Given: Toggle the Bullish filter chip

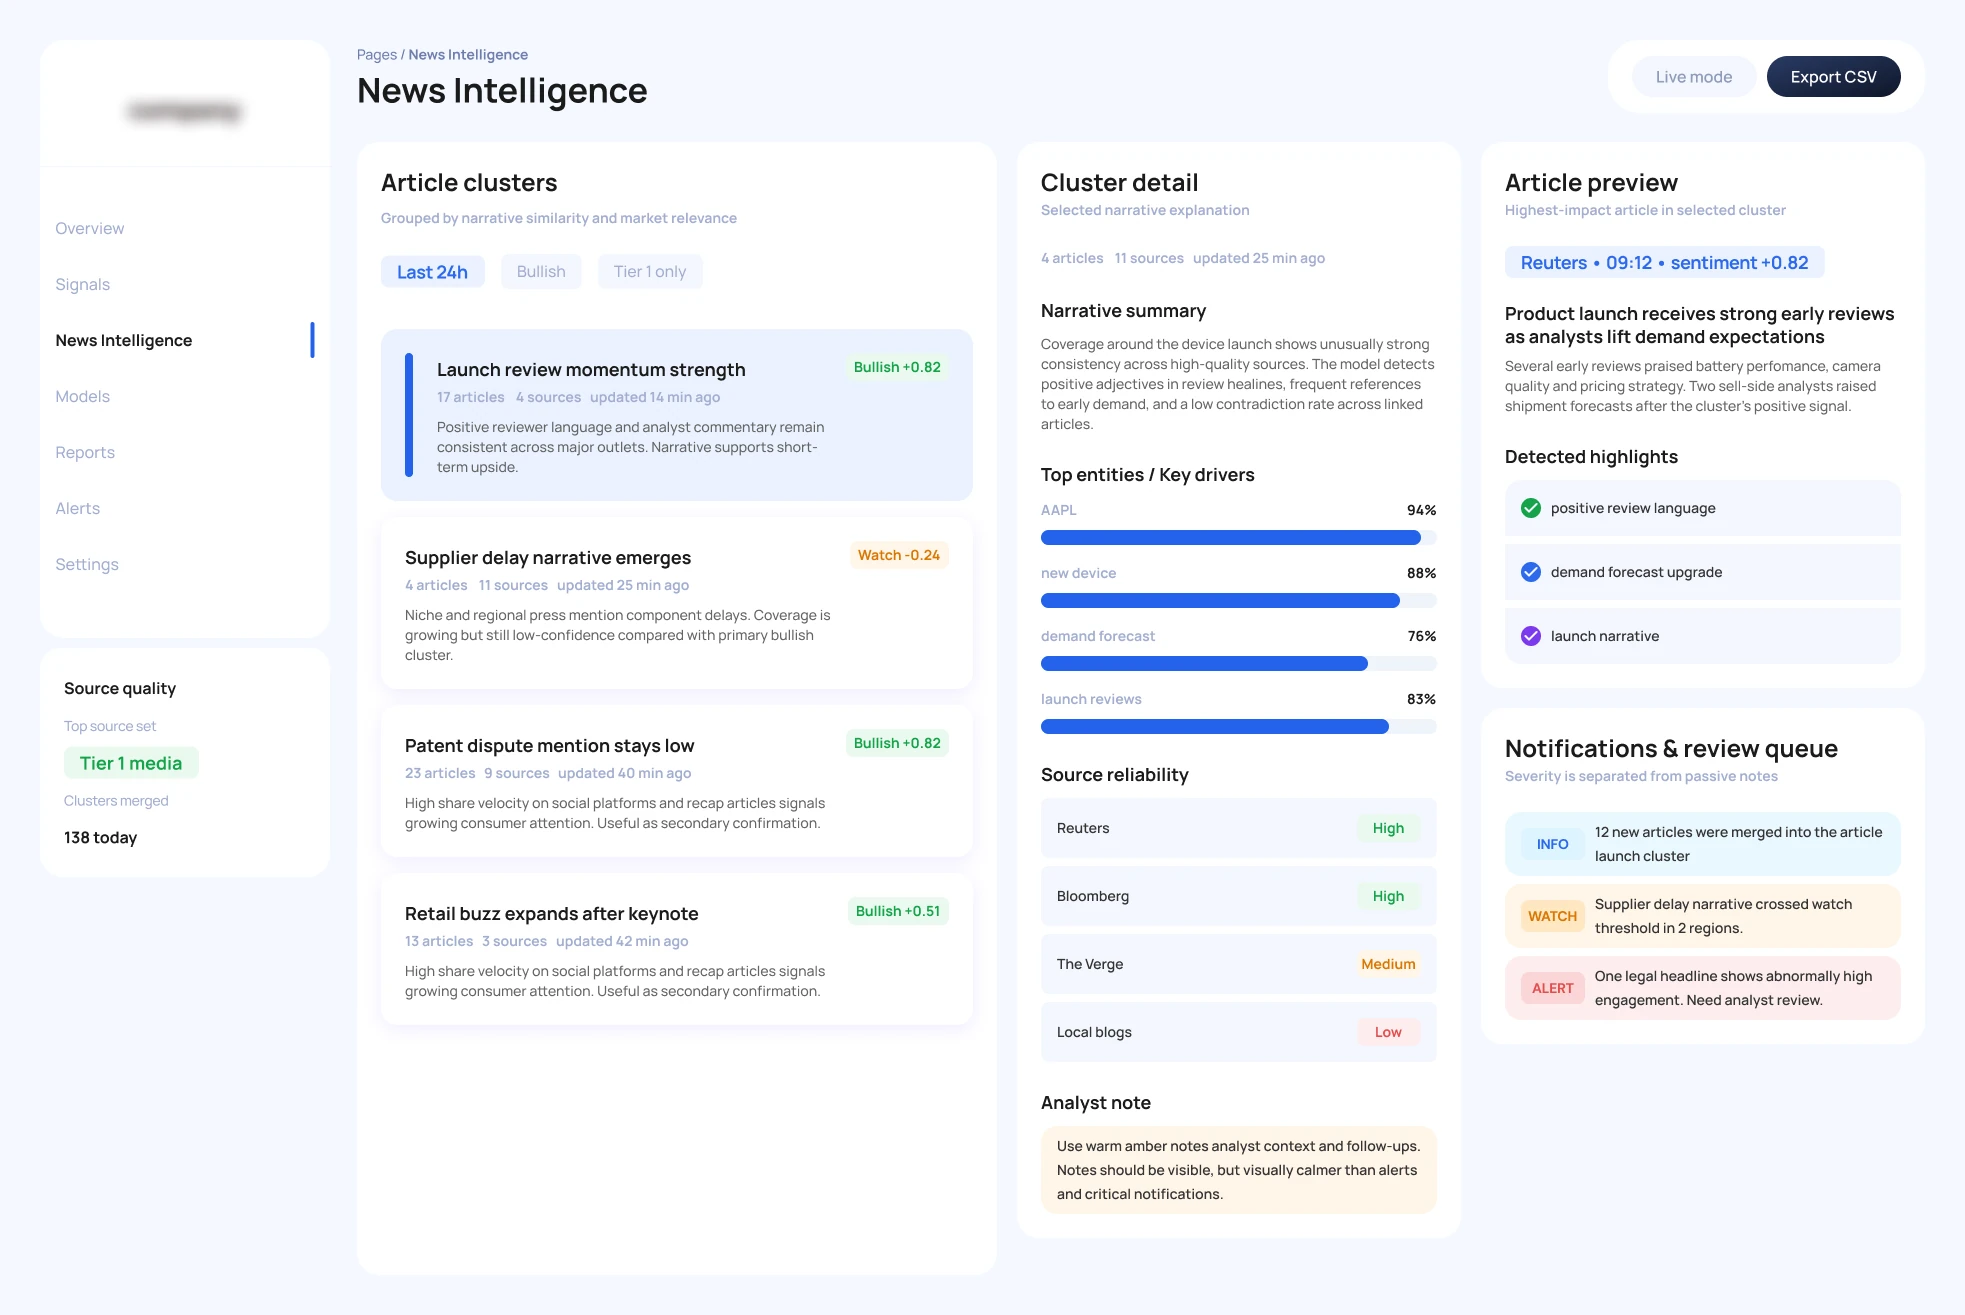Looking at the screenshot, I should [541, 272].
